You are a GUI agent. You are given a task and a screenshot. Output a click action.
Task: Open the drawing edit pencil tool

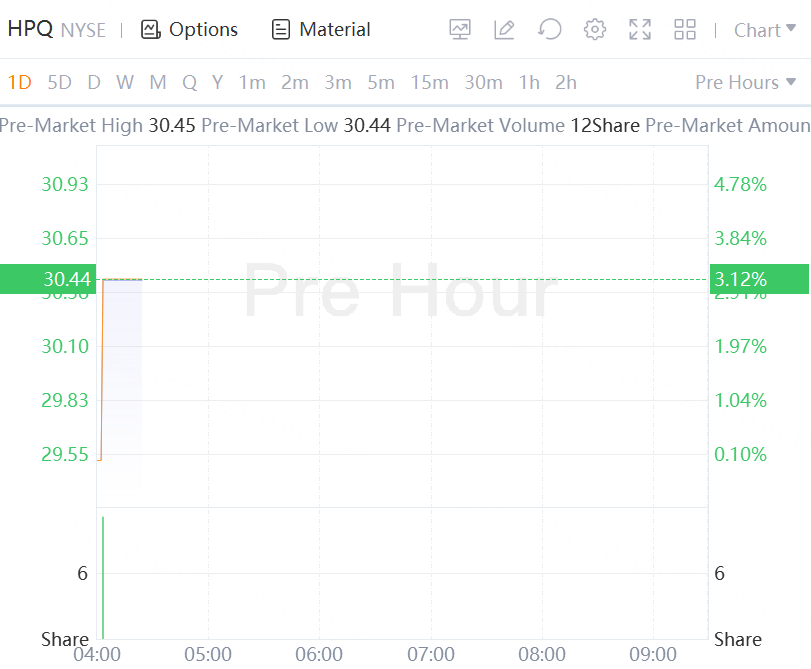coord(504,30)
